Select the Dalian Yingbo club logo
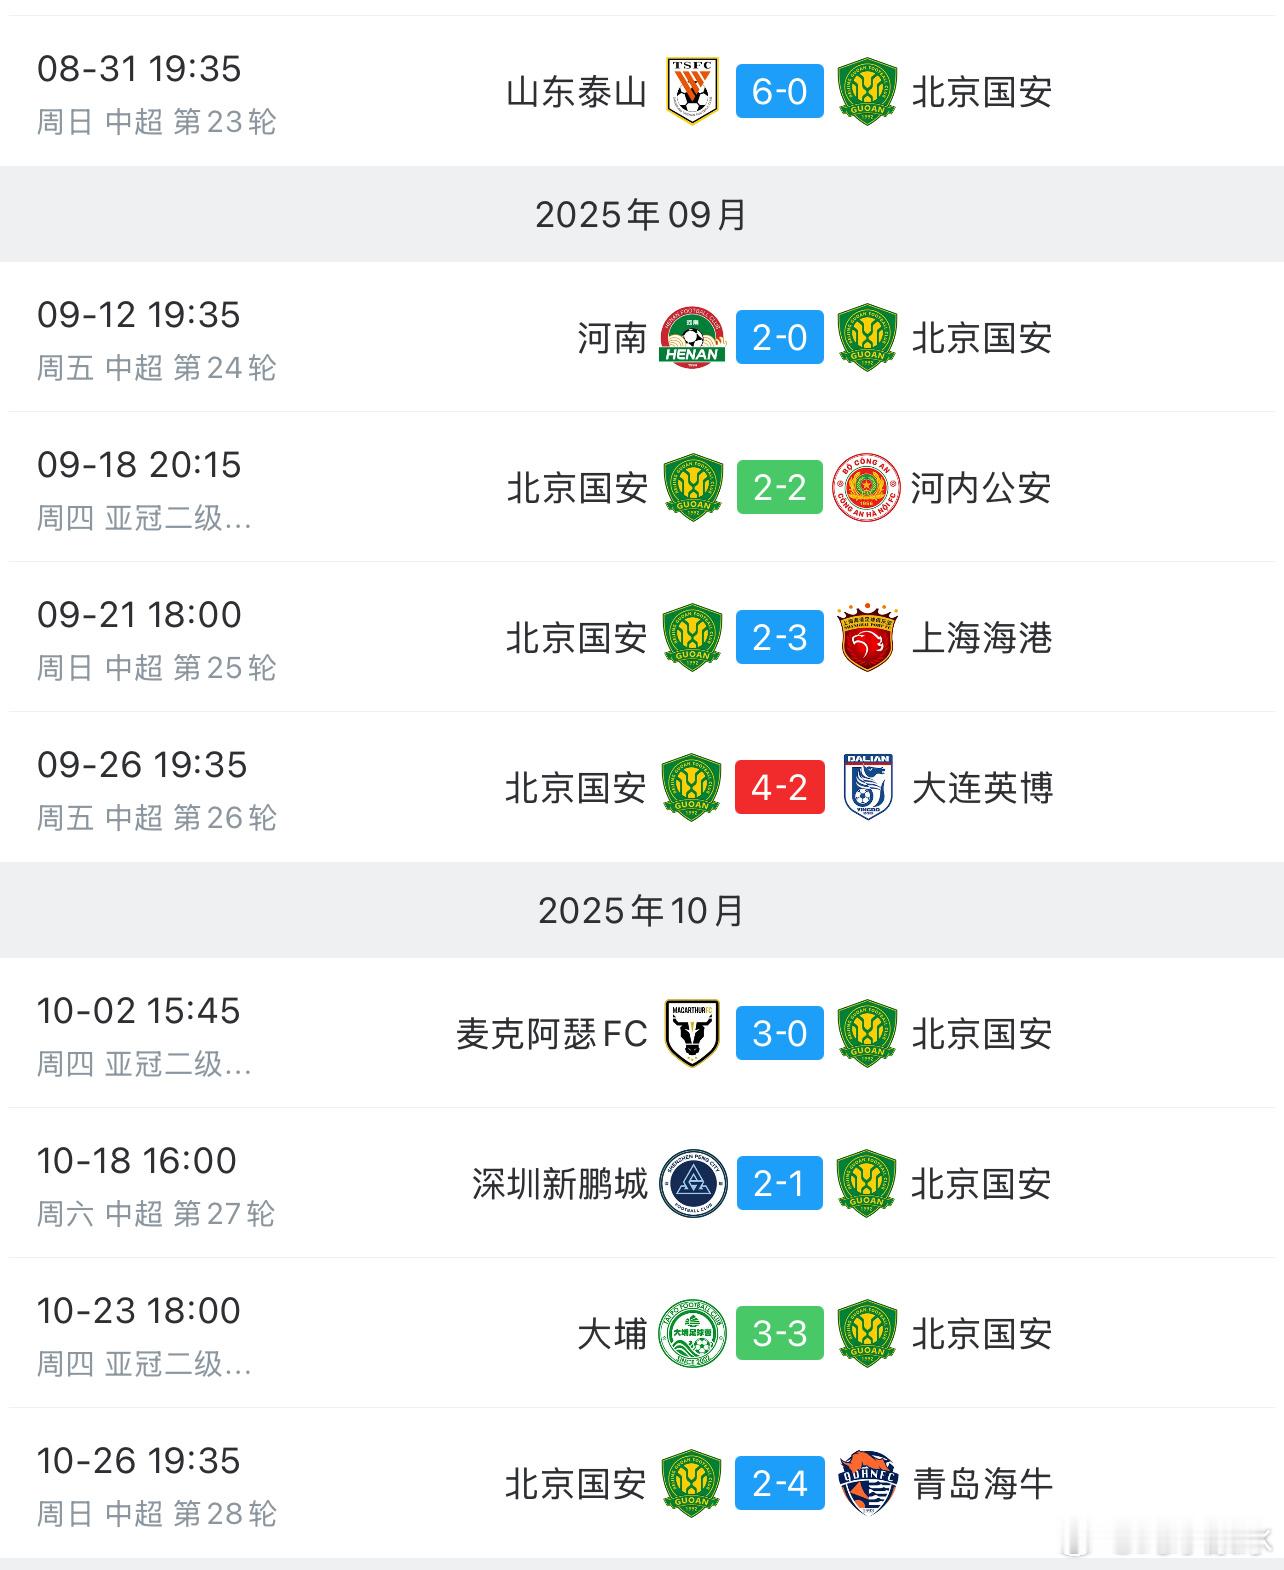The image size is (1284, 1570). coord(868,788)
